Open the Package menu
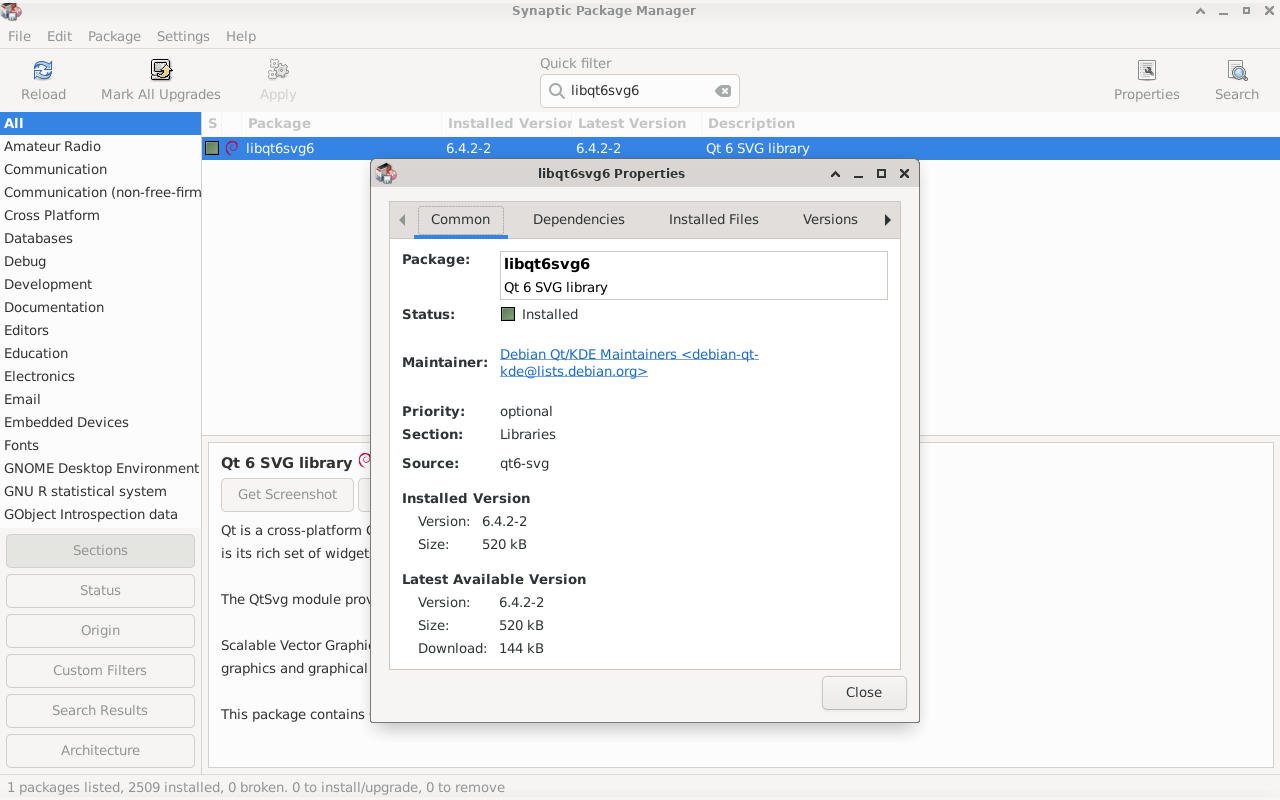The image size is (1280, 800). coord(114,36)
